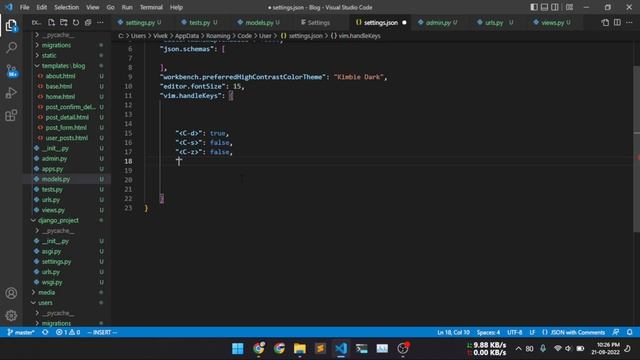Screen dimensions: 640x360
Task: Select language mode JSON with Comments
Action: pos(573,332)
